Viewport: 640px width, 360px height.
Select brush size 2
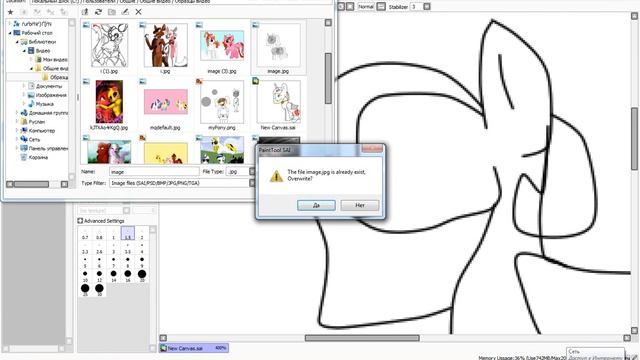pyautogui.click(x=142, y=233)
